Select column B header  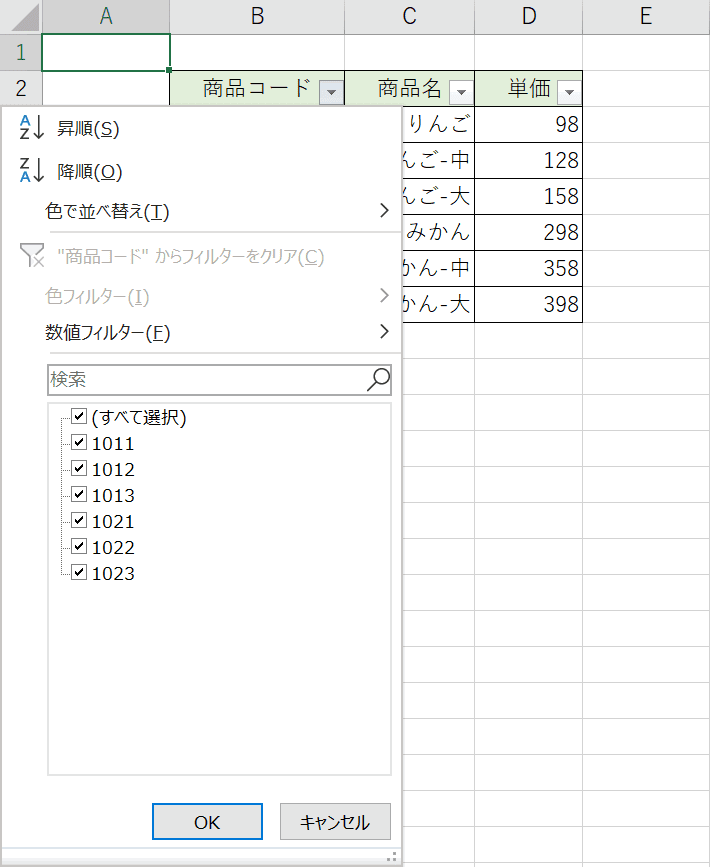(x=257, y=17)
